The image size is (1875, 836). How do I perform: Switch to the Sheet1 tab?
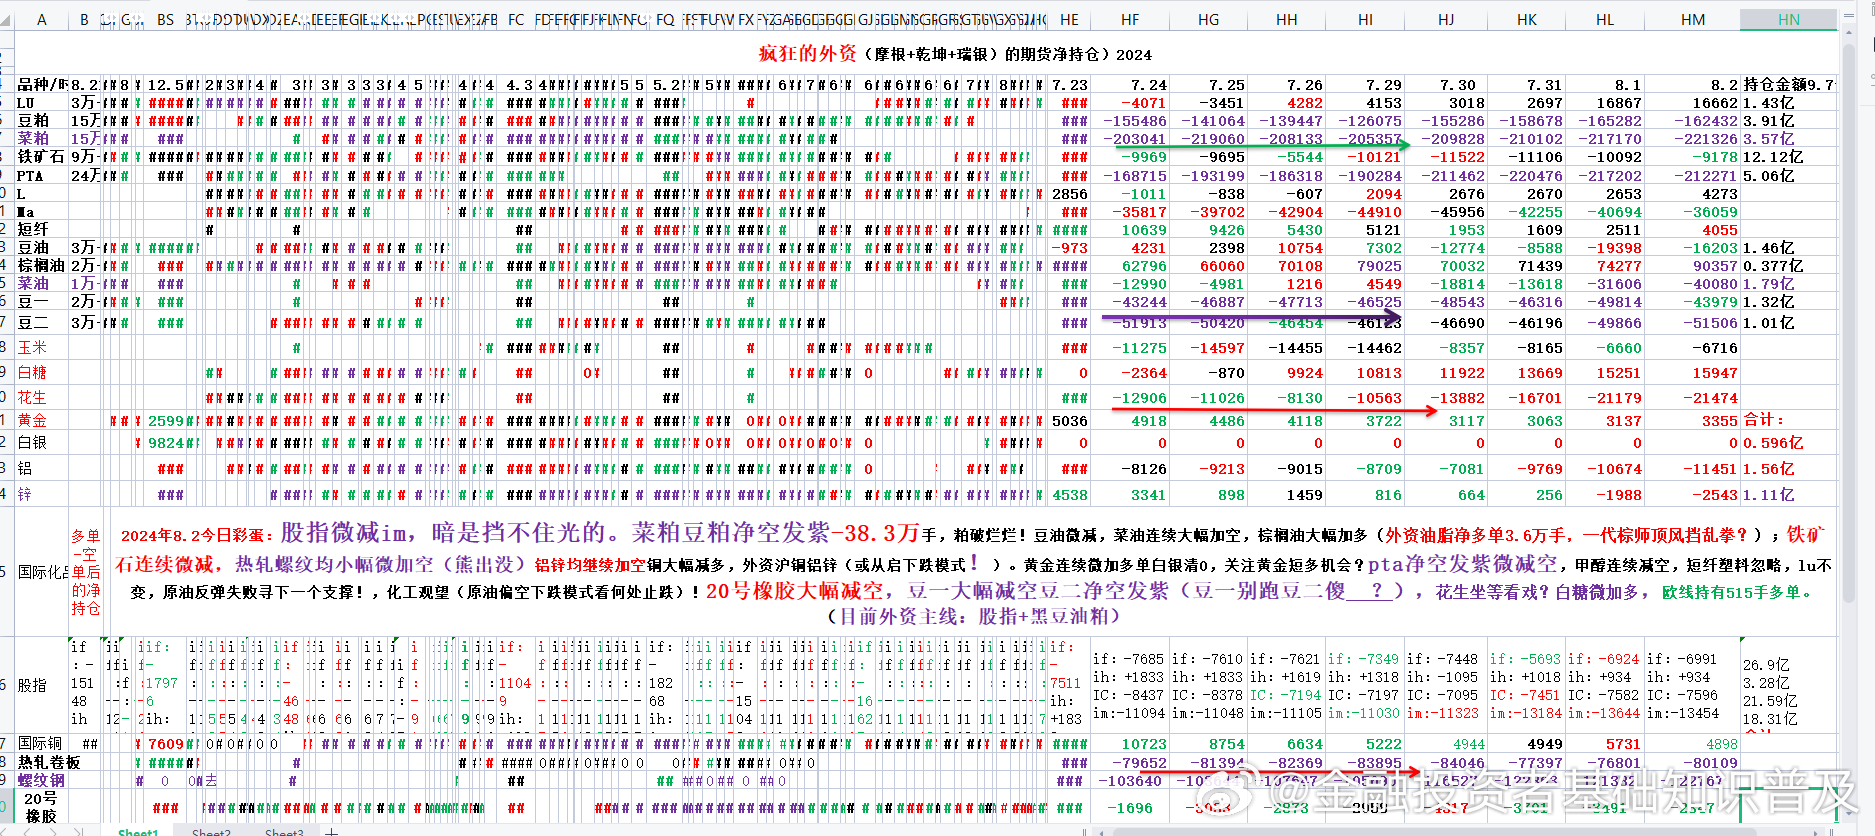coord(138,831)
